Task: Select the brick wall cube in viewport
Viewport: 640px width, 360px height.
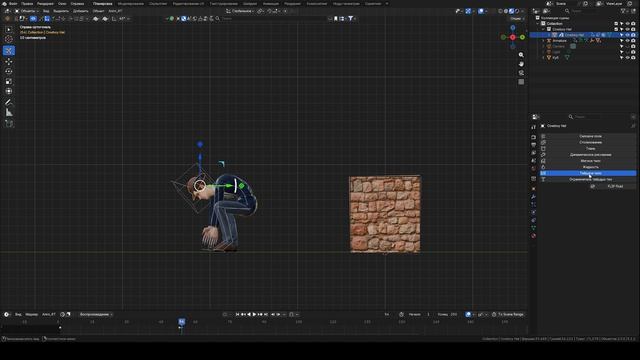Action: point(384,214)
